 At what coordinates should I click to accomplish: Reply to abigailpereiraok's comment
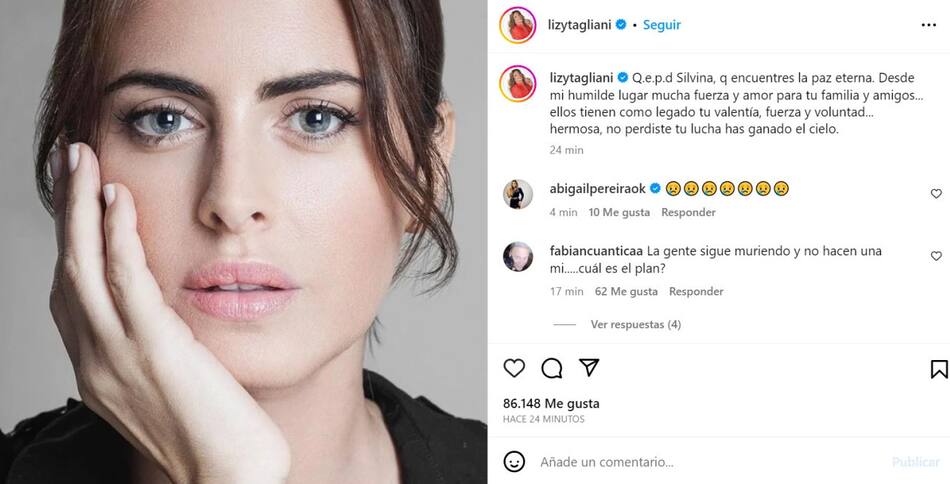pyautogui.click(x=688, y=213)
